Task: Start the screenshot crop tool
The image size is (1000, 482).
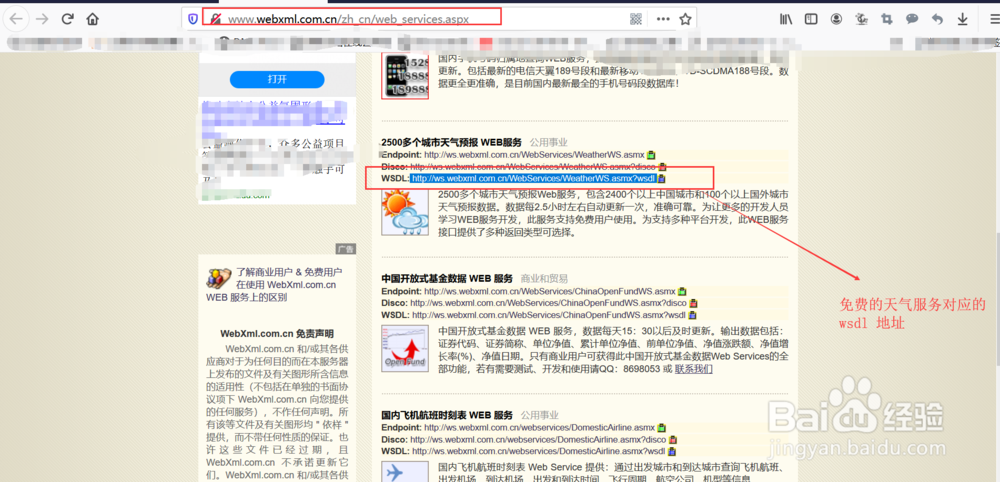Action: coord(886,19)
